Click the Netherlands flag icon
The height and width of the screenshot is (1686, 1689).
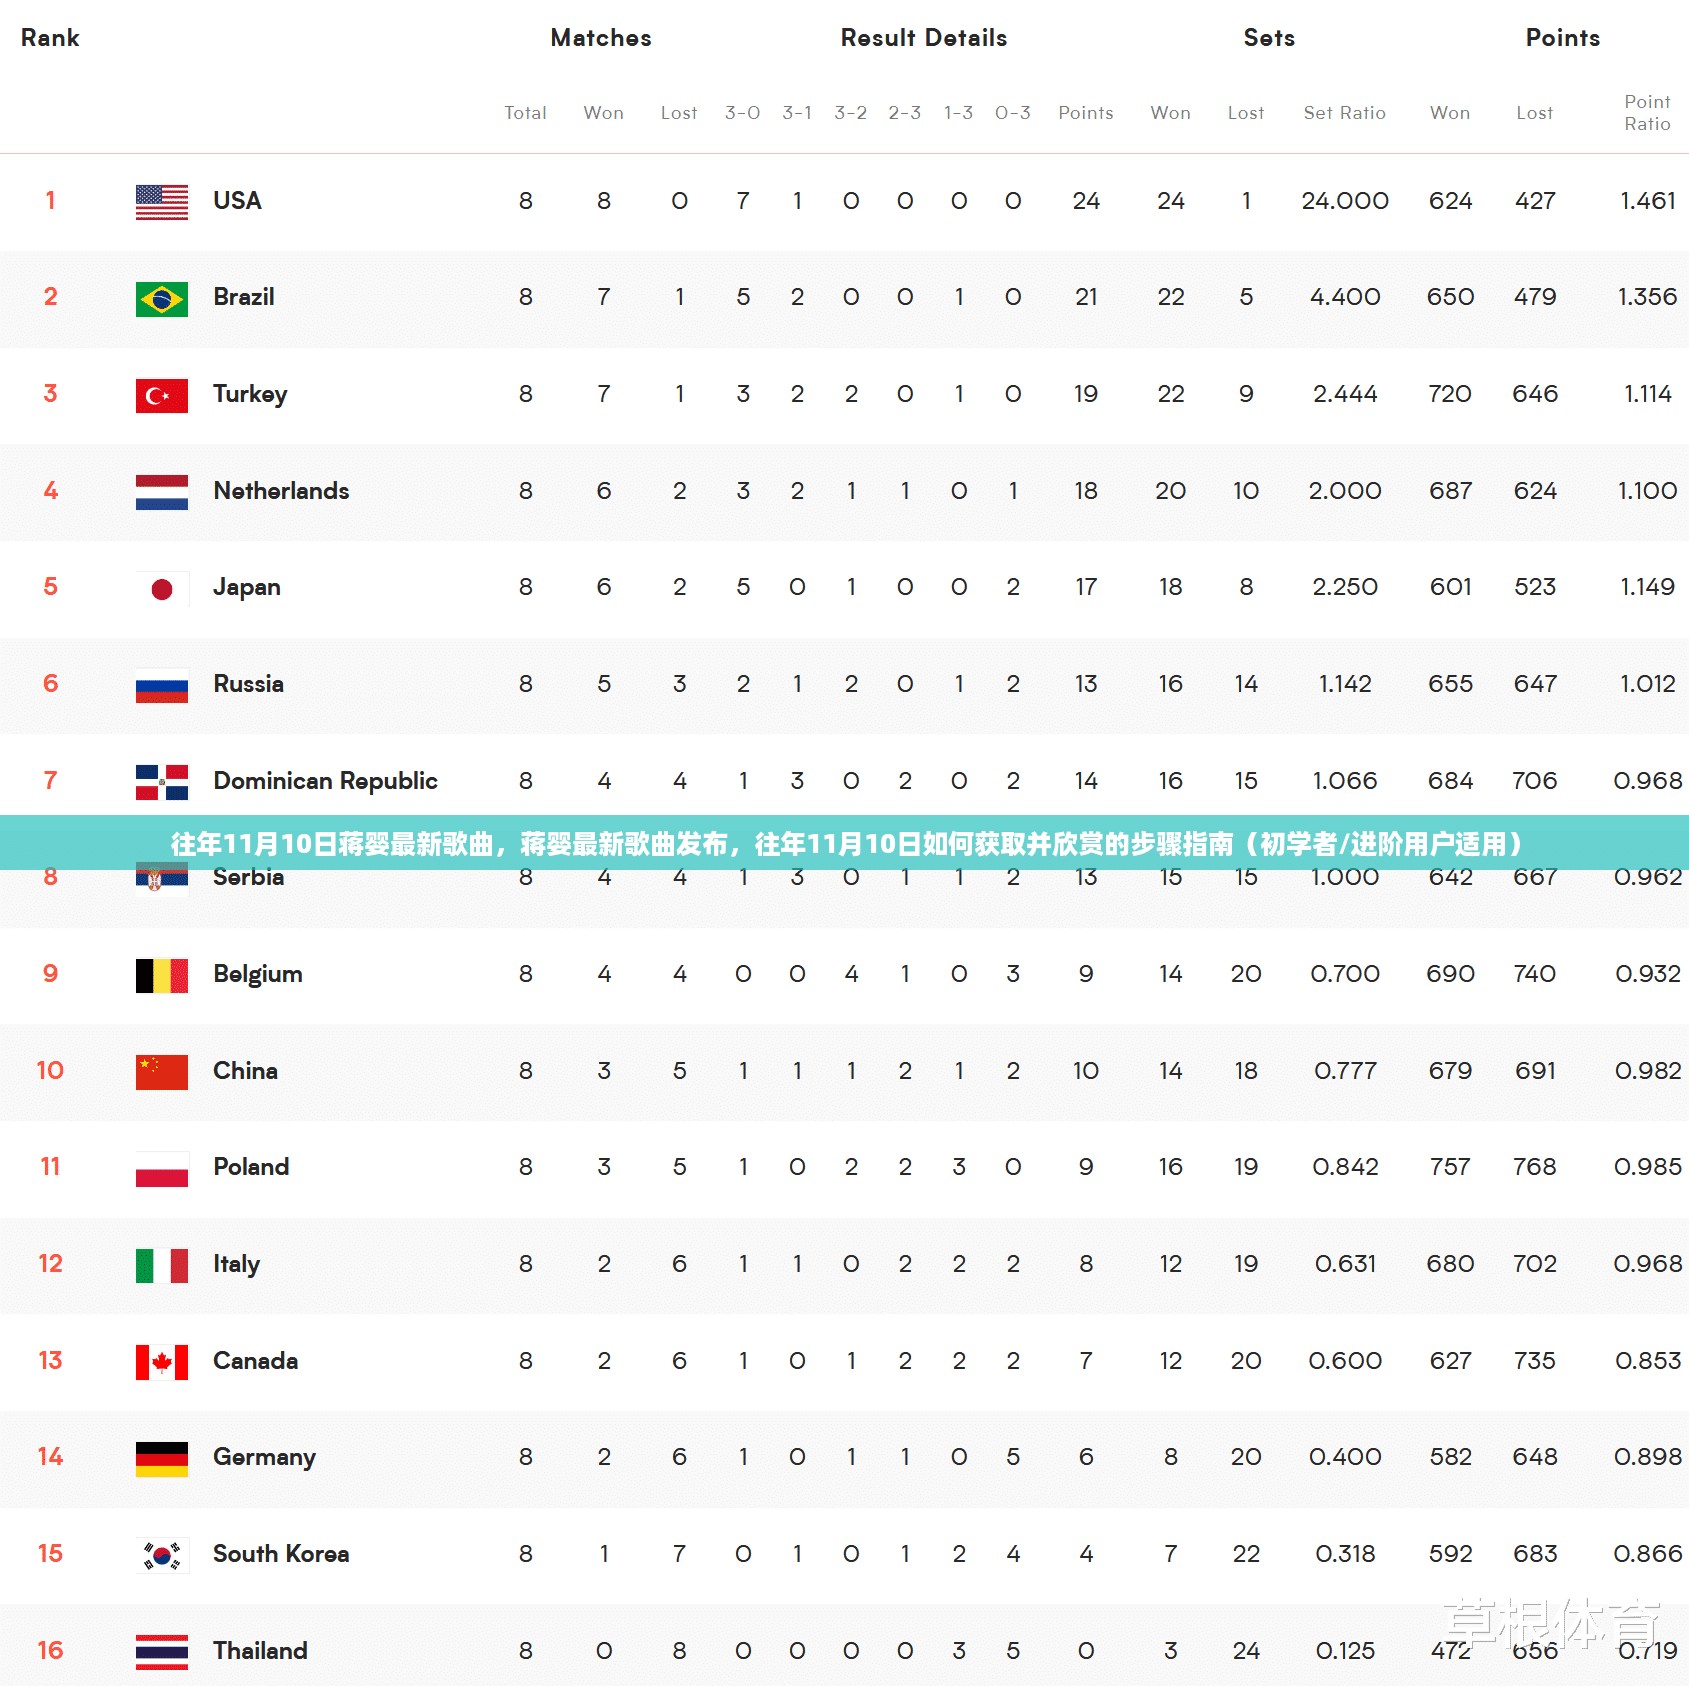[161, 492]
